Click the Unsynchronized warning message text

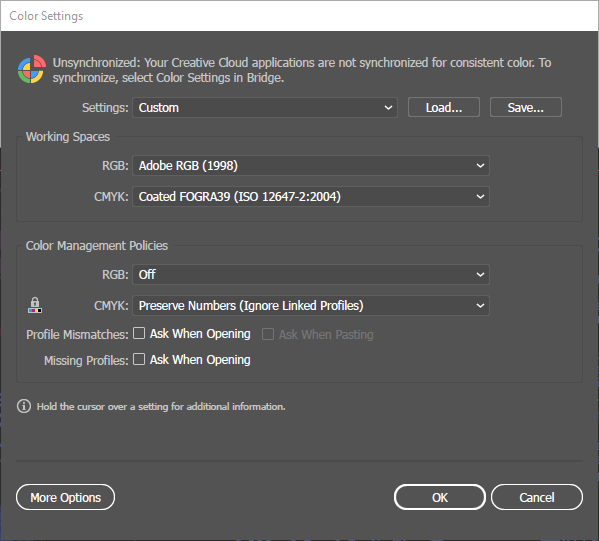tap(302, 70)
